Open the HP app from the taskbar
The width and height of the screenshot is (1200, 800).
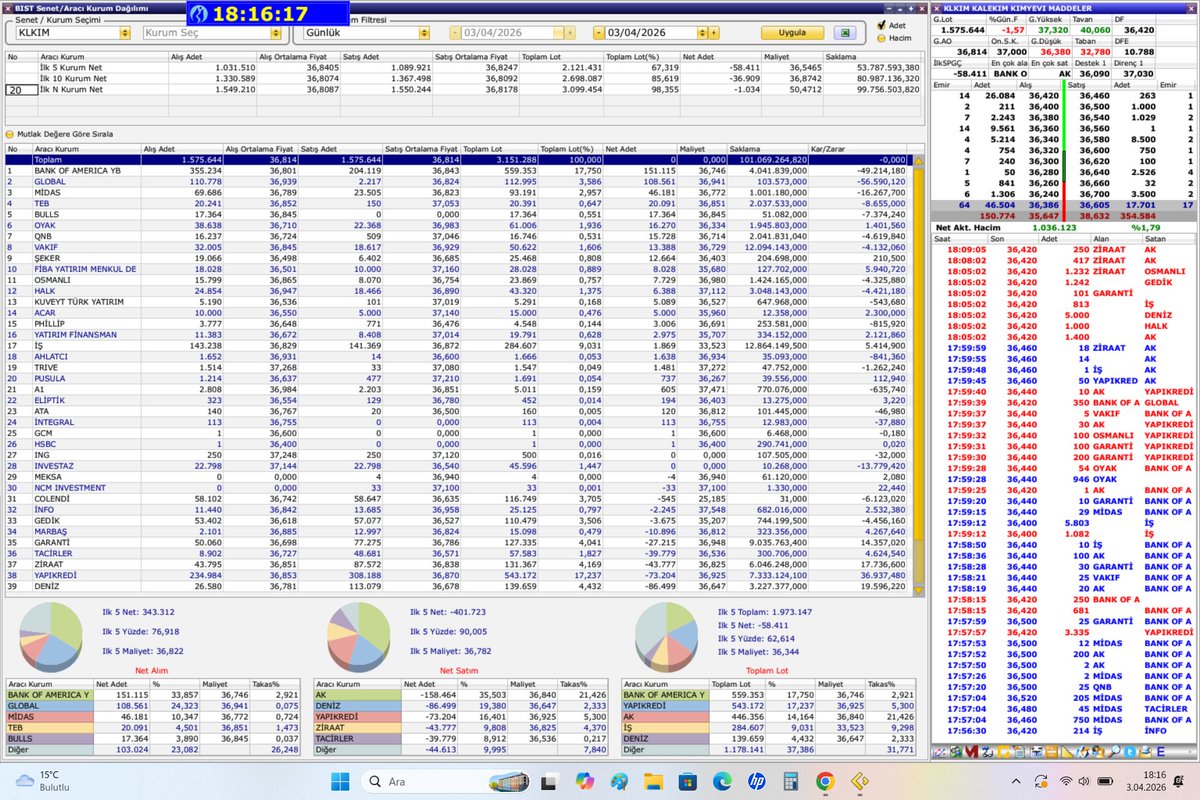pyautogui.click(x=756, y=781)
